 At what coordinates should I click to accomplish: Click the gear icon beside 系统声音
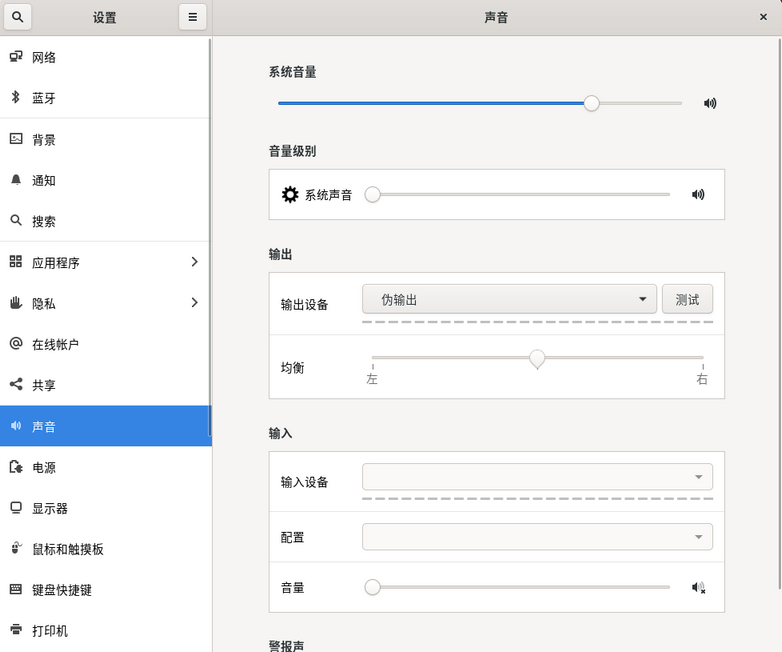(x=290, y=195)
